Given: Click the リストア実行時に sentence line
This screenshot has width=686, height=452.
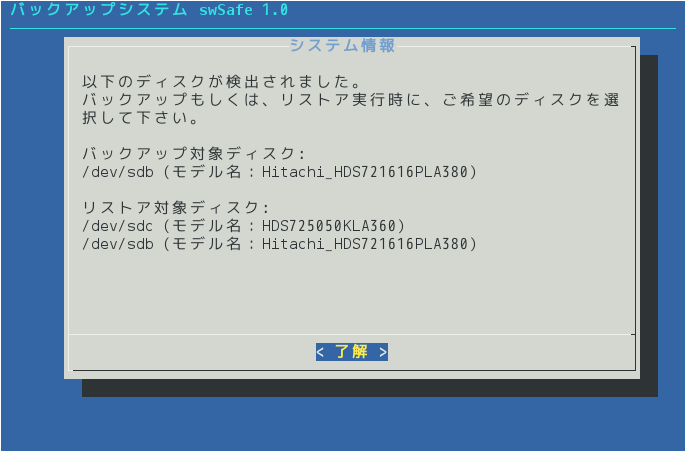Looking at the screenshot, I should click(x=350, y=100).
